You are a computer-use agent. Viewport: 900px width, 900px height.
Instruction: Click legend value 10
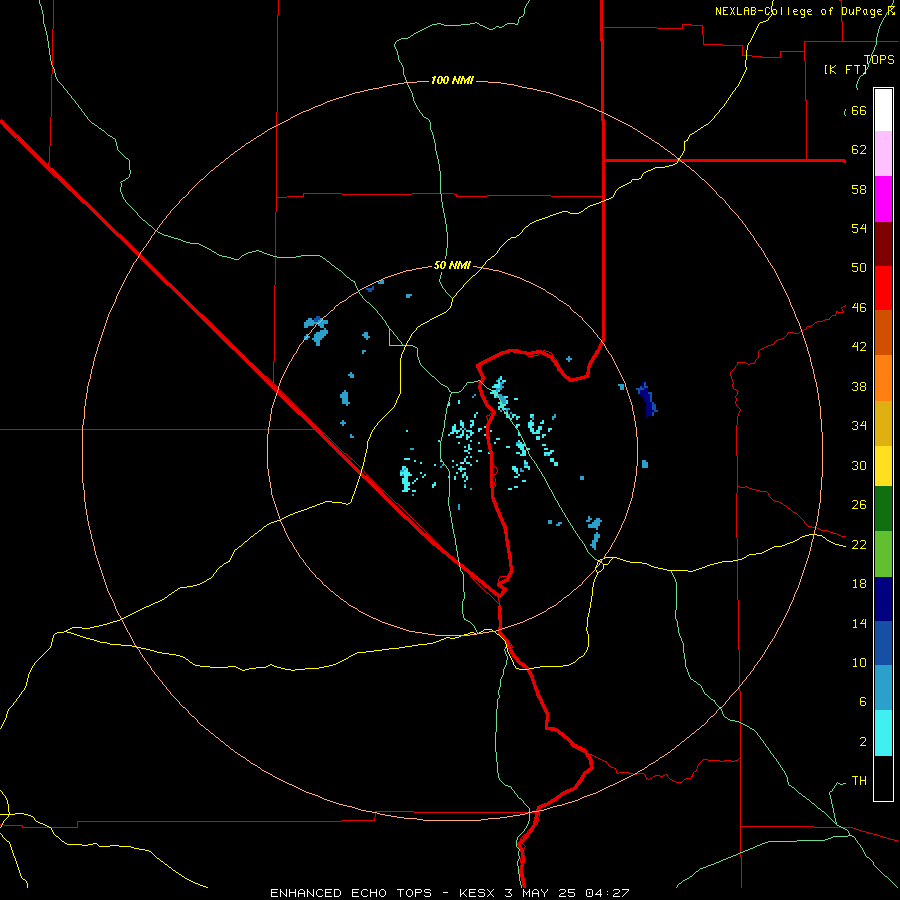coord(859,662)
